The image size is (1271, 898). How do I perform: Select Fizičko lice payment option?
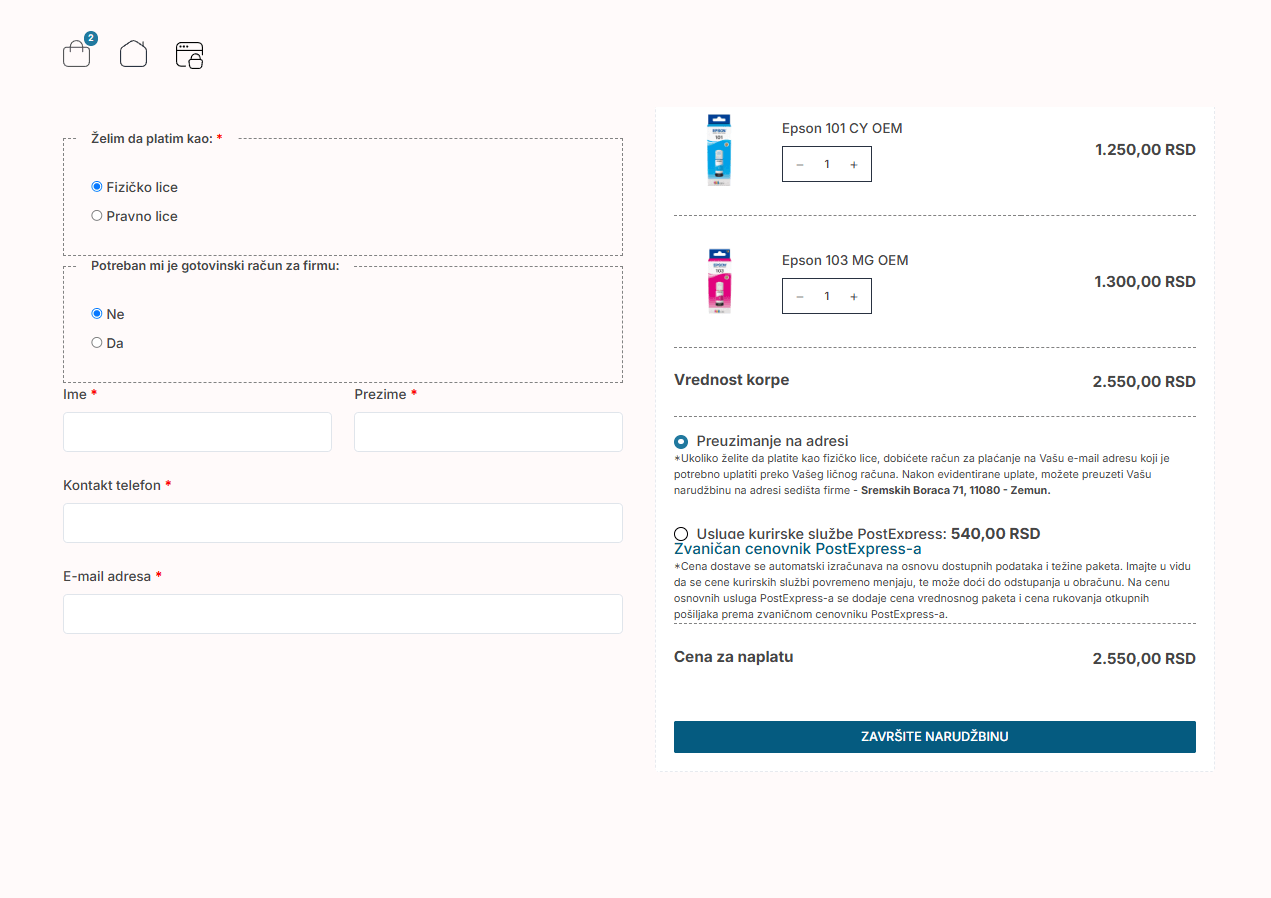97,187
